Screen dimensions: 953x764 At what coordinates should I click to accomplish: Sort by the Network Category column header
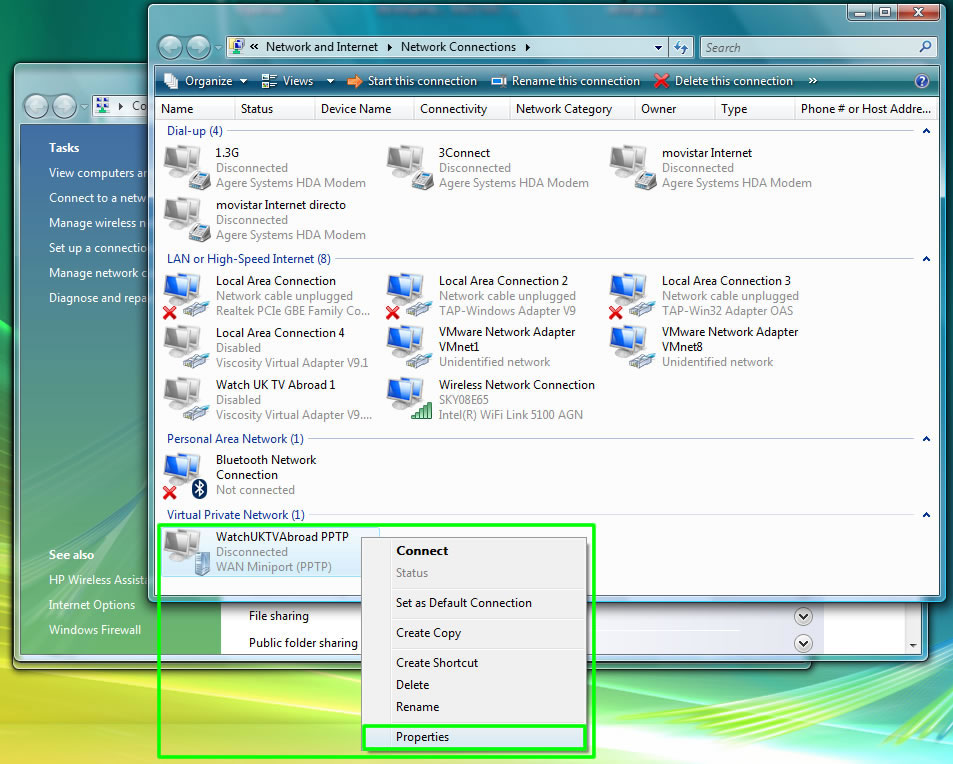click(x=572, y=109)
